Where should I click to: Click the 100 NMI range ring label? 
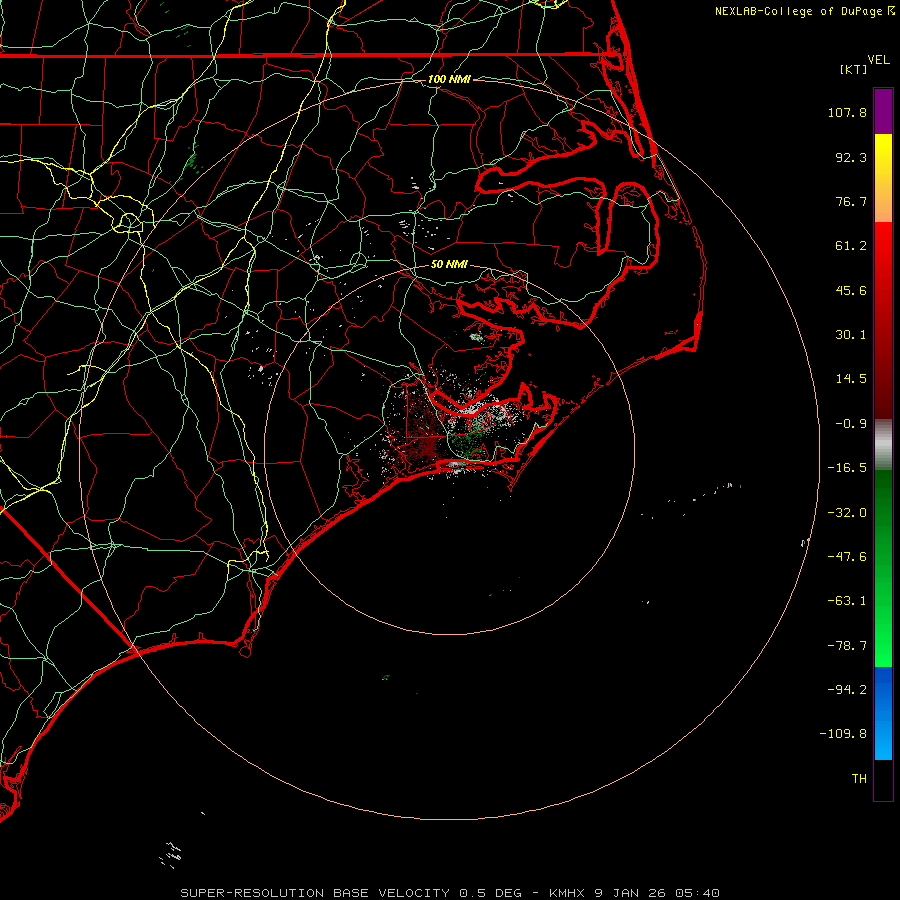[449, 79]
